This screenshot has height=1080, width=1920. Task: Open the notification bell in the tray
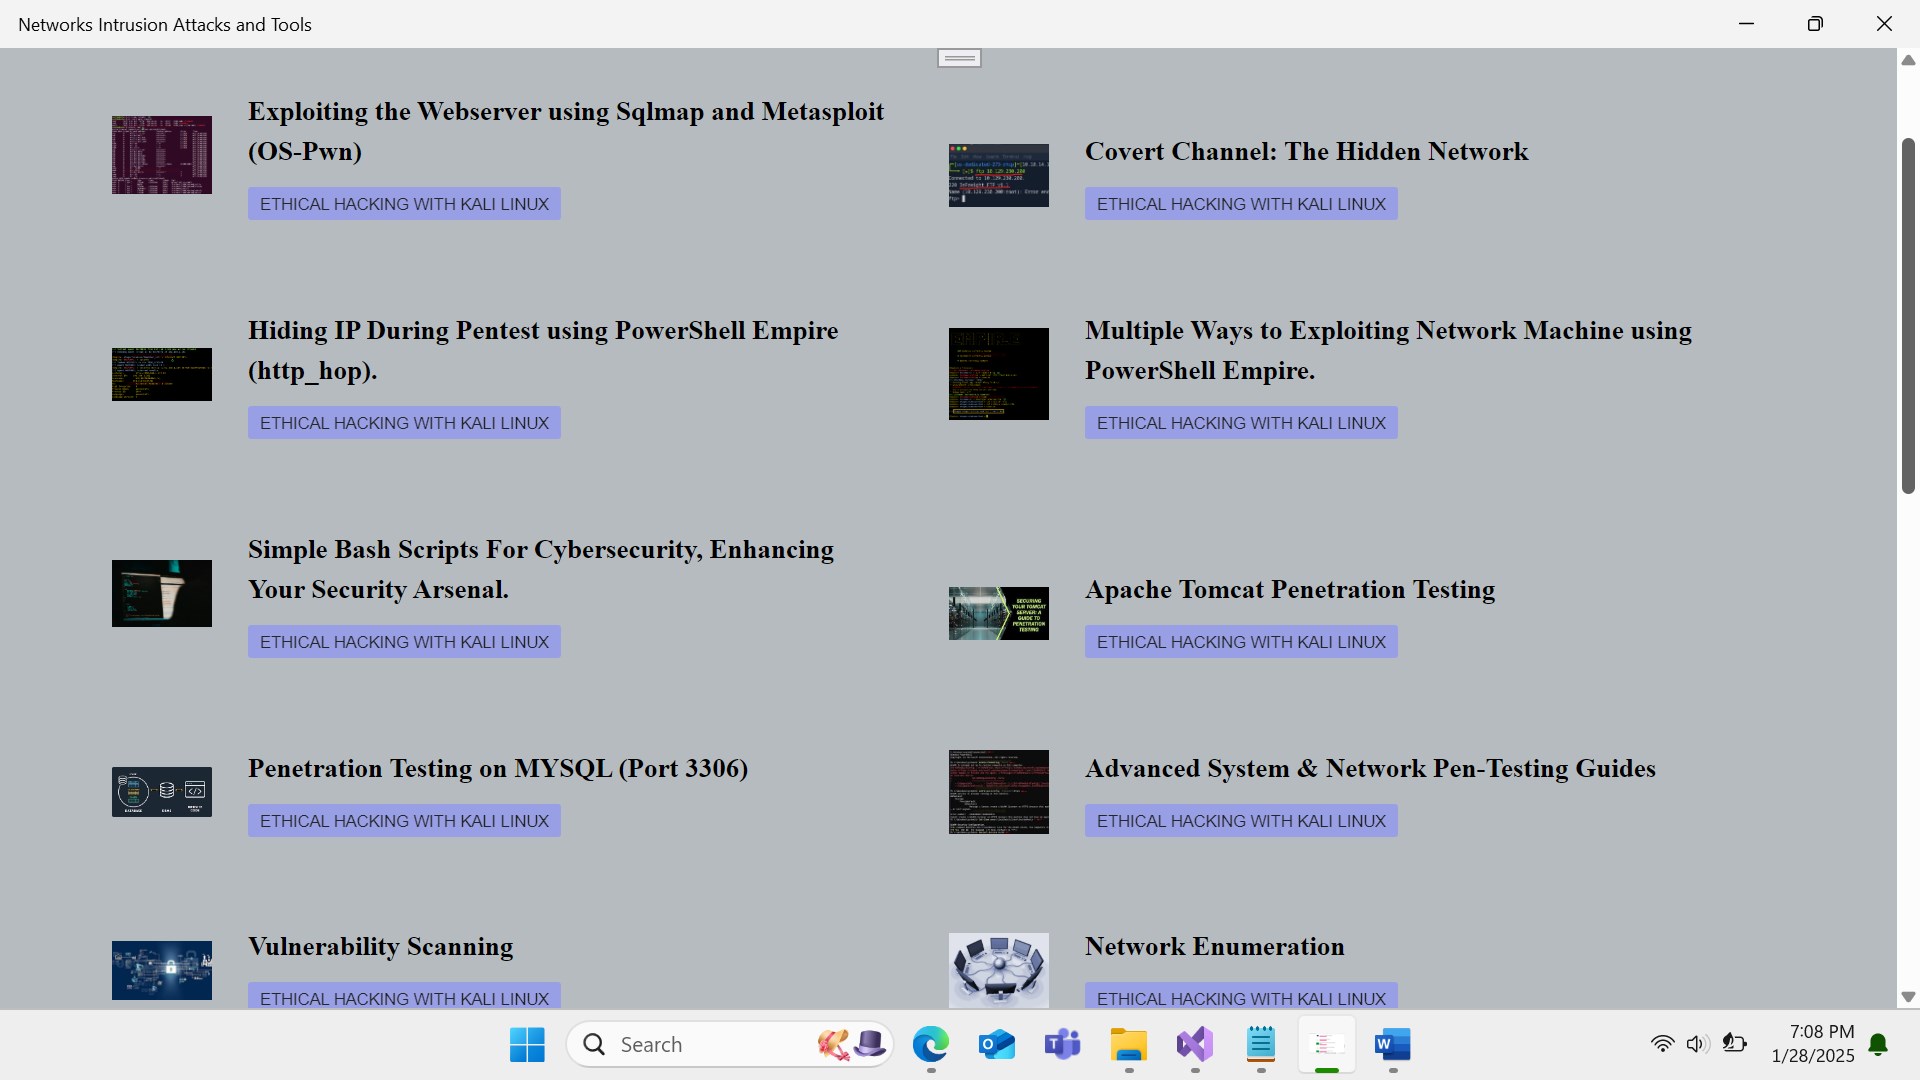pos(1878,1045)
